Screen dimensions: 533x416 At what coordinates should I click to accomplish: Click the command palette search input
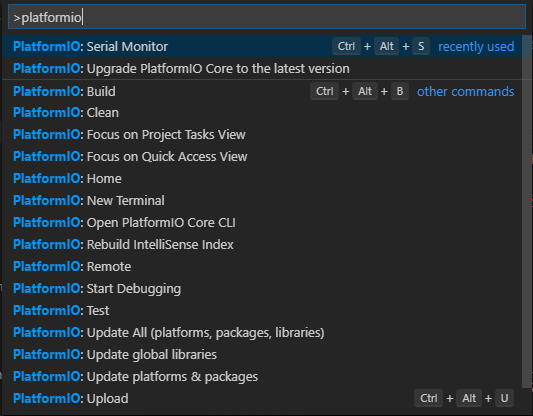pos(267,17)
